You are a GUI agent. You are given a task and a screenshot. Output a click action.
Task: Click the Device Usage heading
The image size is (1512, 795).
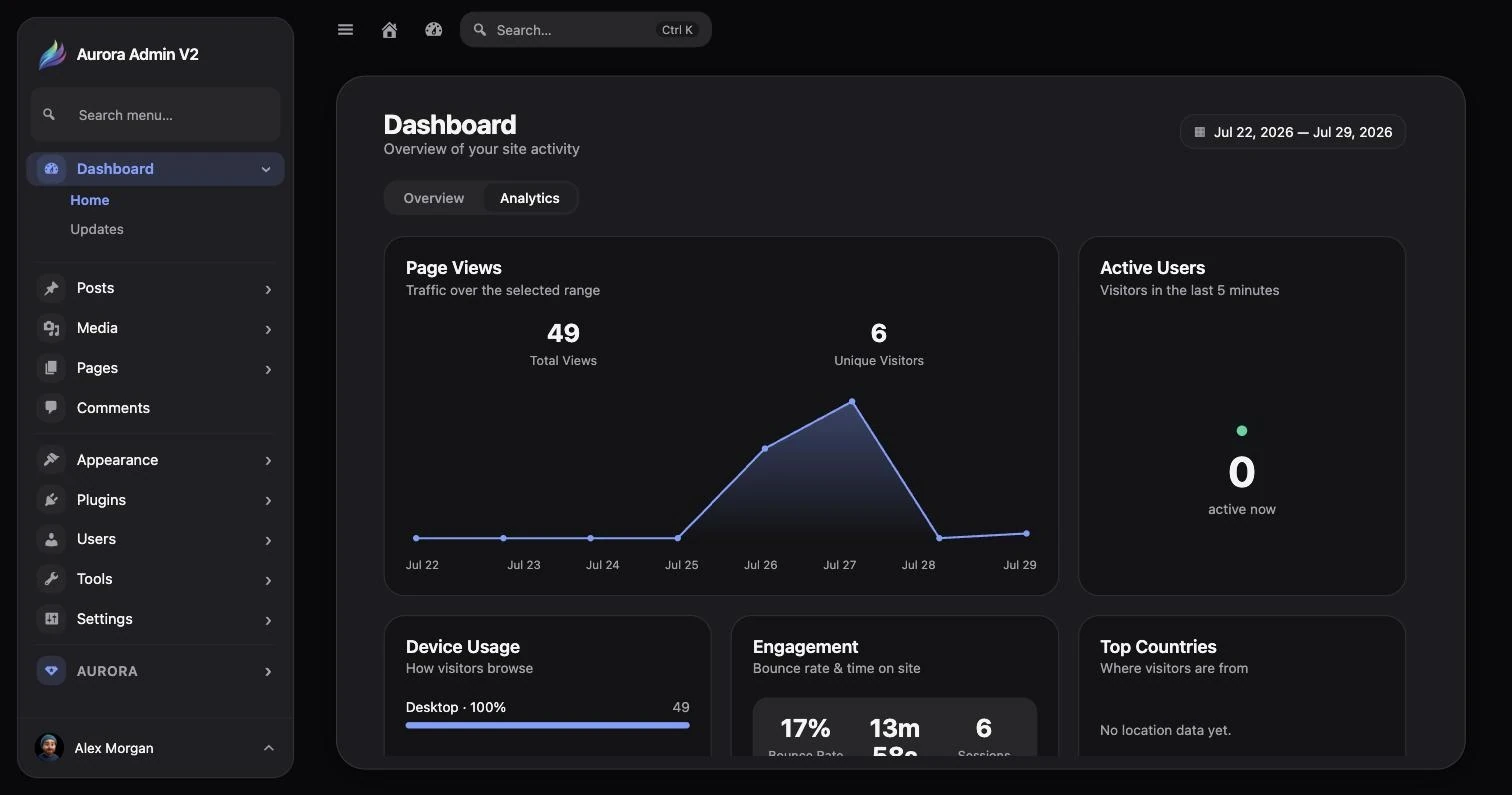tap(463, 647)
